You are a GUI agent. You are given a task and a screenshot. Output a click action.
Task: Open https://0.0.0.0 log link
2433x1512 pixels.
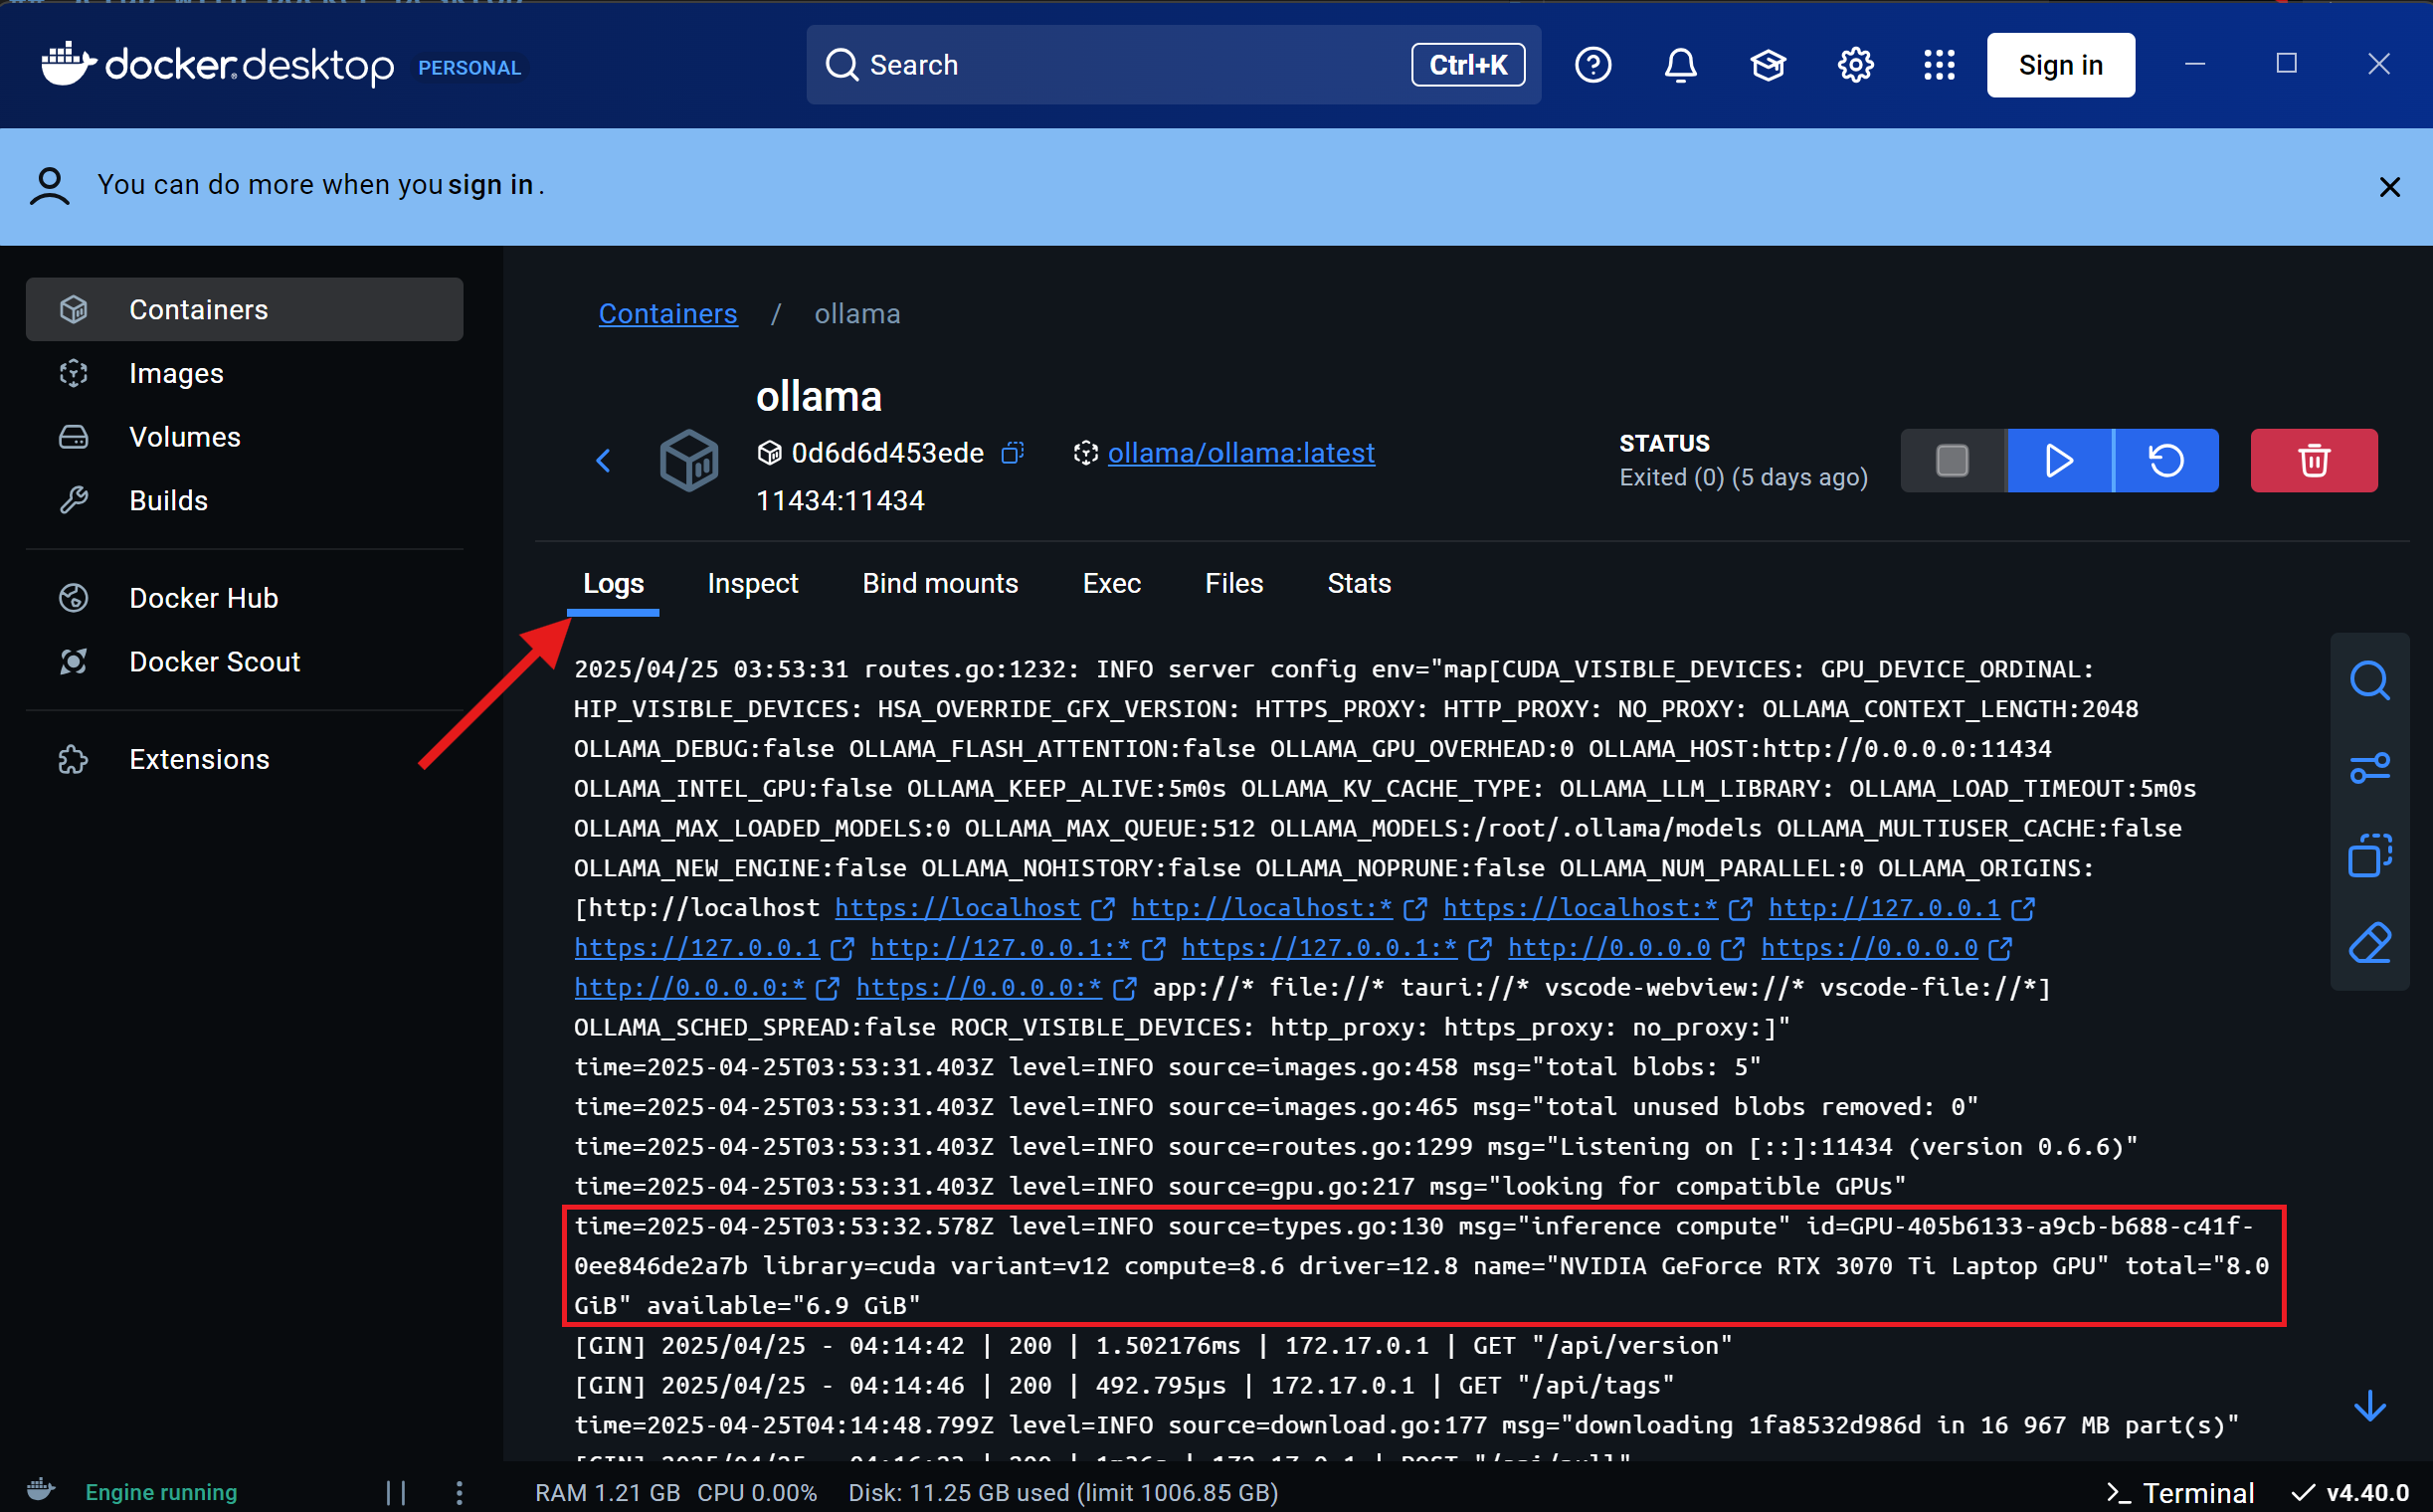(x=1869, y=948)
